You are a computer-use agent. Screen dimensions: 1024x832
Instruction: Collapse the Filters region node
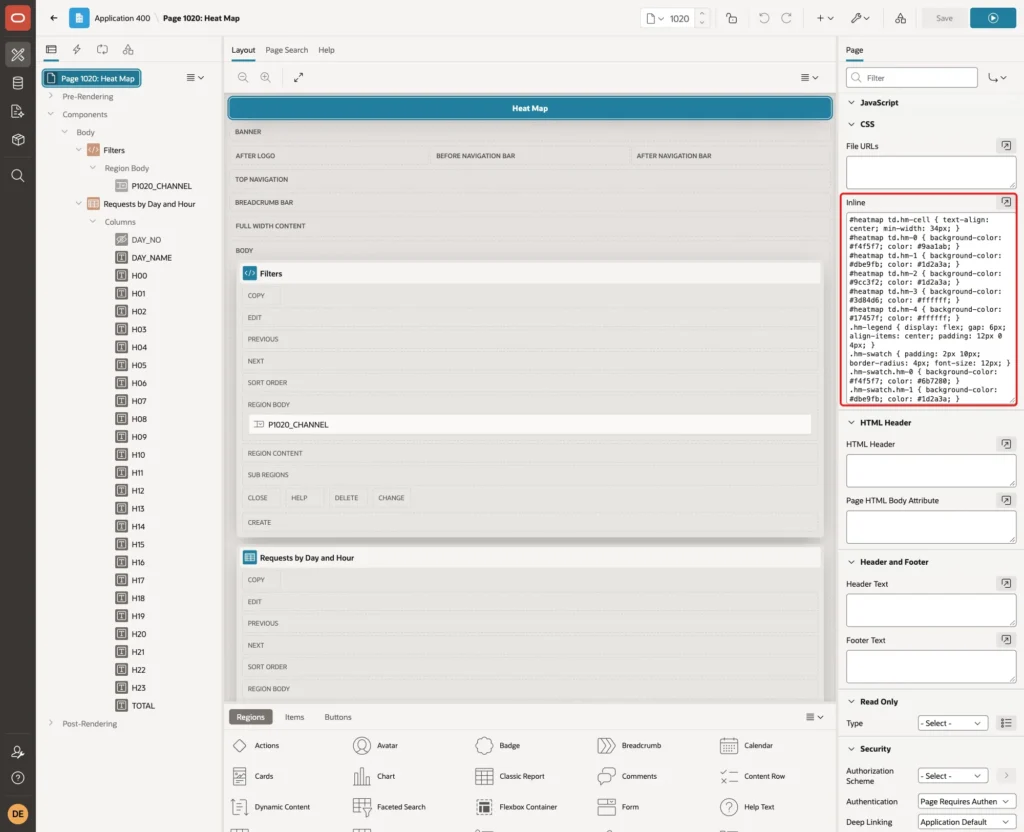tap(79, 150)
